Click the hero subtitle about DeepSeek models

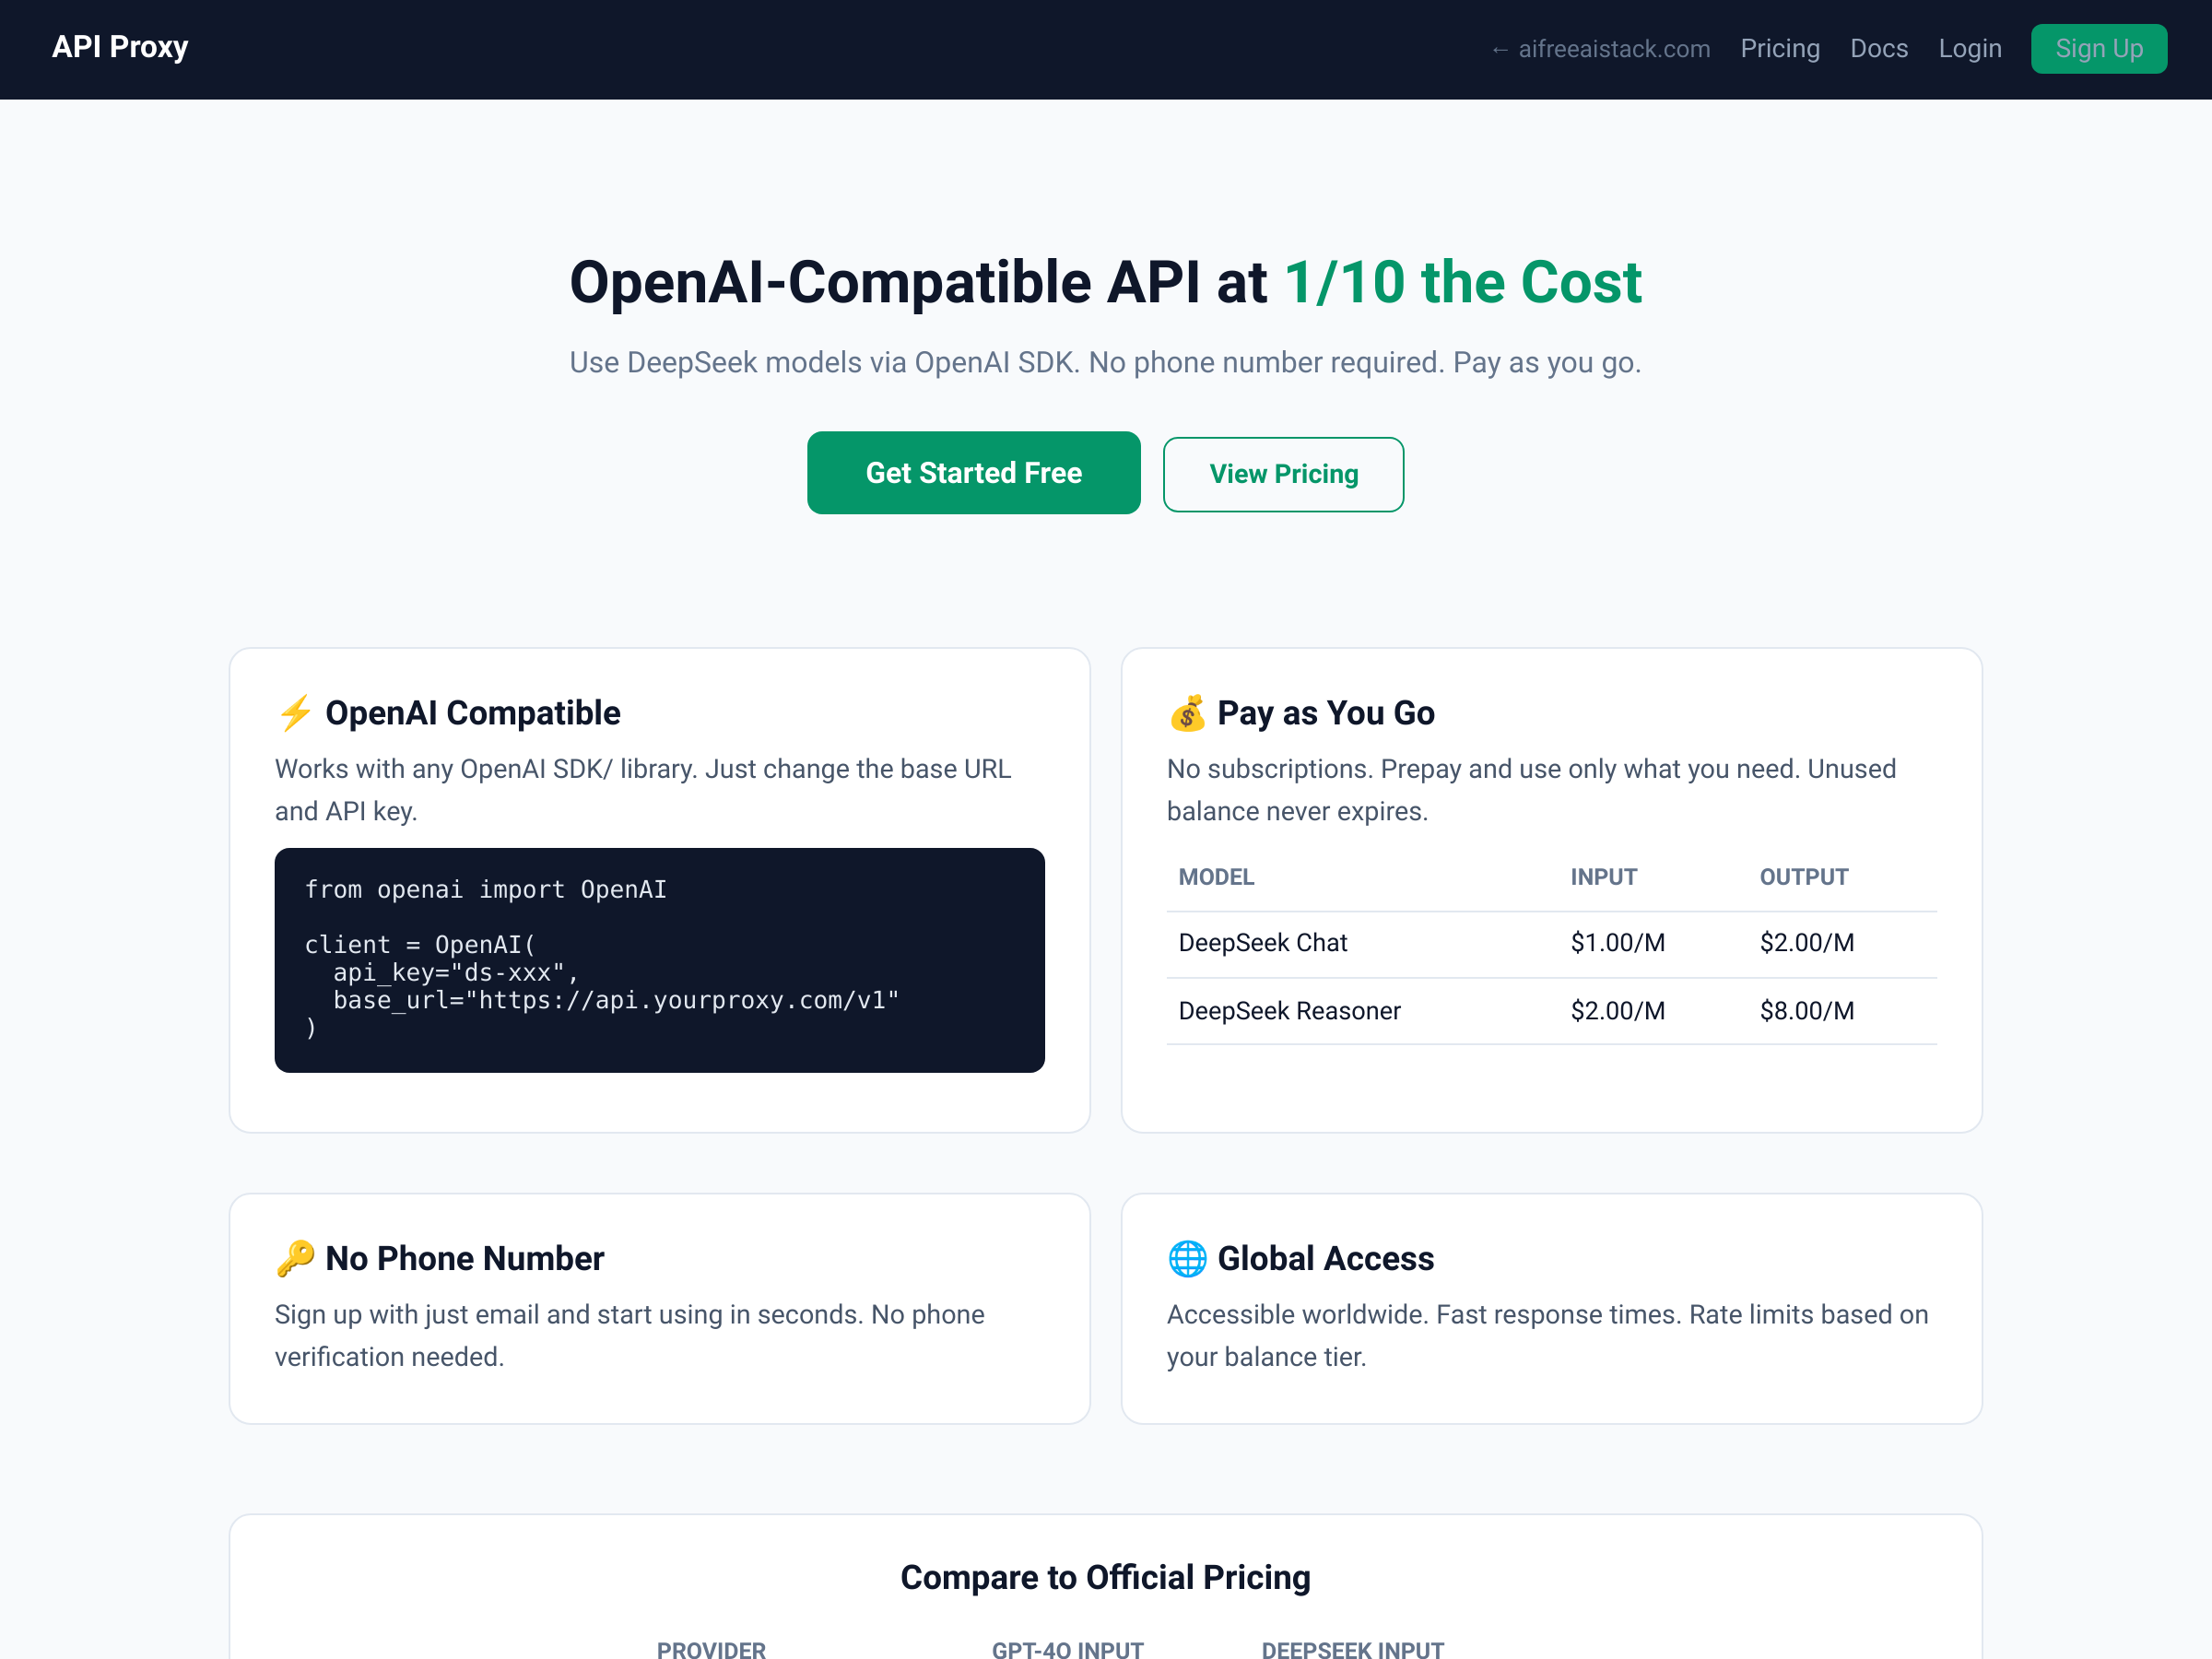[x=1105, y=362]
